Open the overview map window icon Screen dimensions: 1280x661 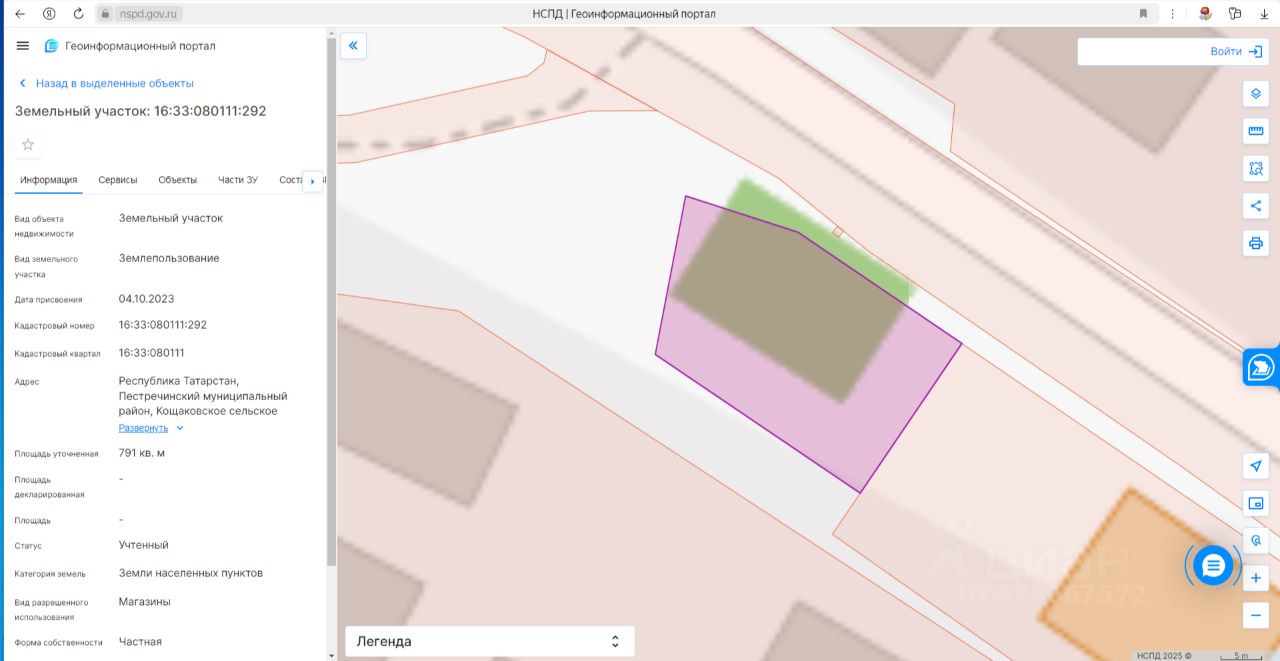(x=1256, y=503)
